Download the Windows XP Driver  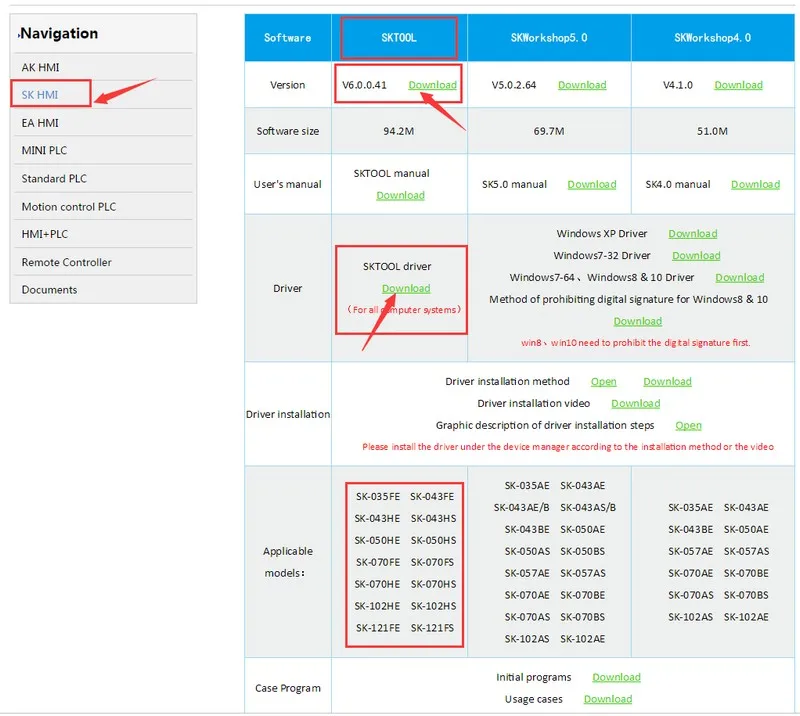coord(693,233)
